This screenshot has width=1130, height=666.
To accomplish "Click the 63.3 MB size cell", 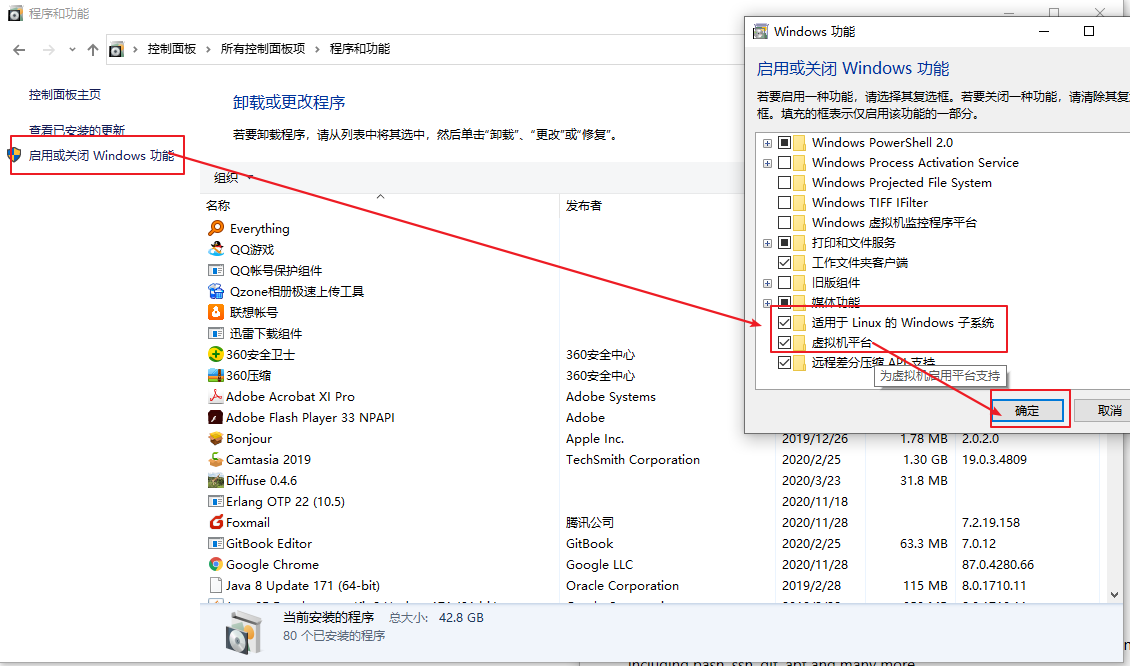I will pyautogui.click(x=923, y=543).
